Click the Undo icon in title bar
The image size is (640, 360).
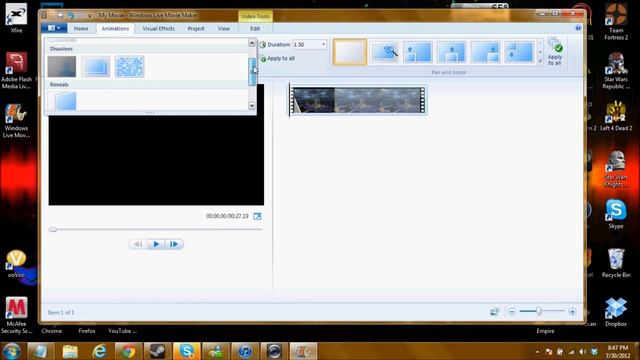click(x=71, y=16)
